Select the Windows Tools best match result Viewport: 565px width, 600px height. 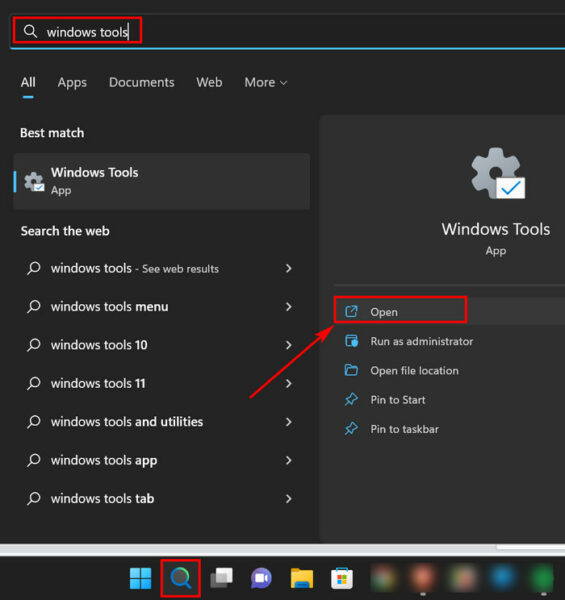coord(161,181)
